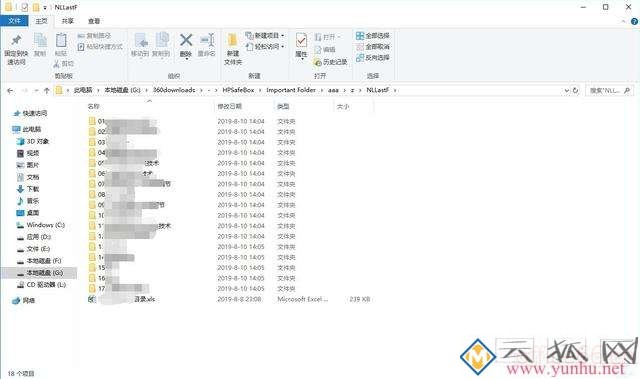Click the Pin to Quick access icon
This screenshot has height=379, width=640.
(x=16, y=40)
